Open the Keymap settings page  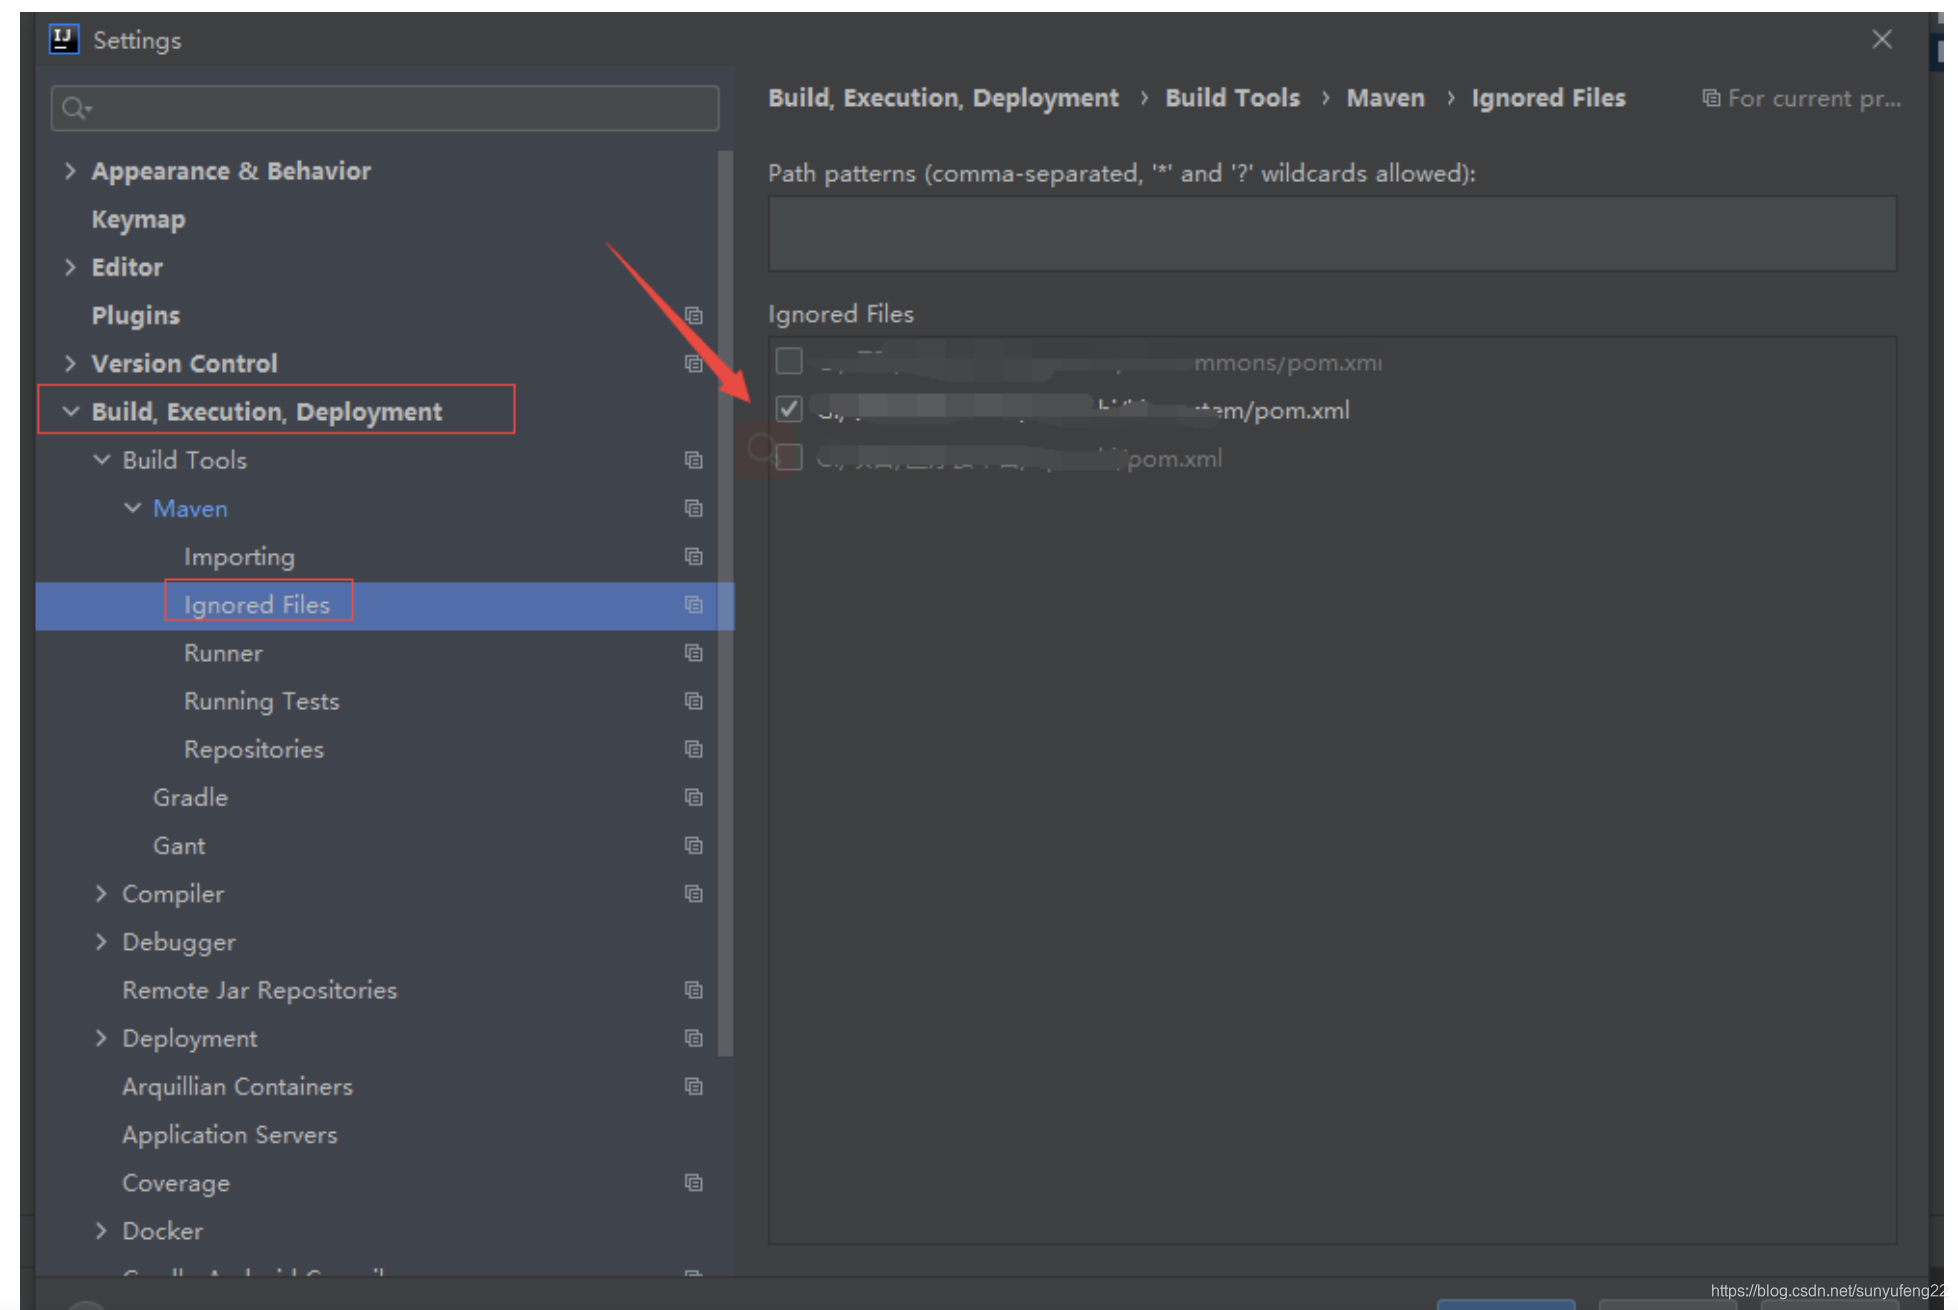tap(138, 220)
